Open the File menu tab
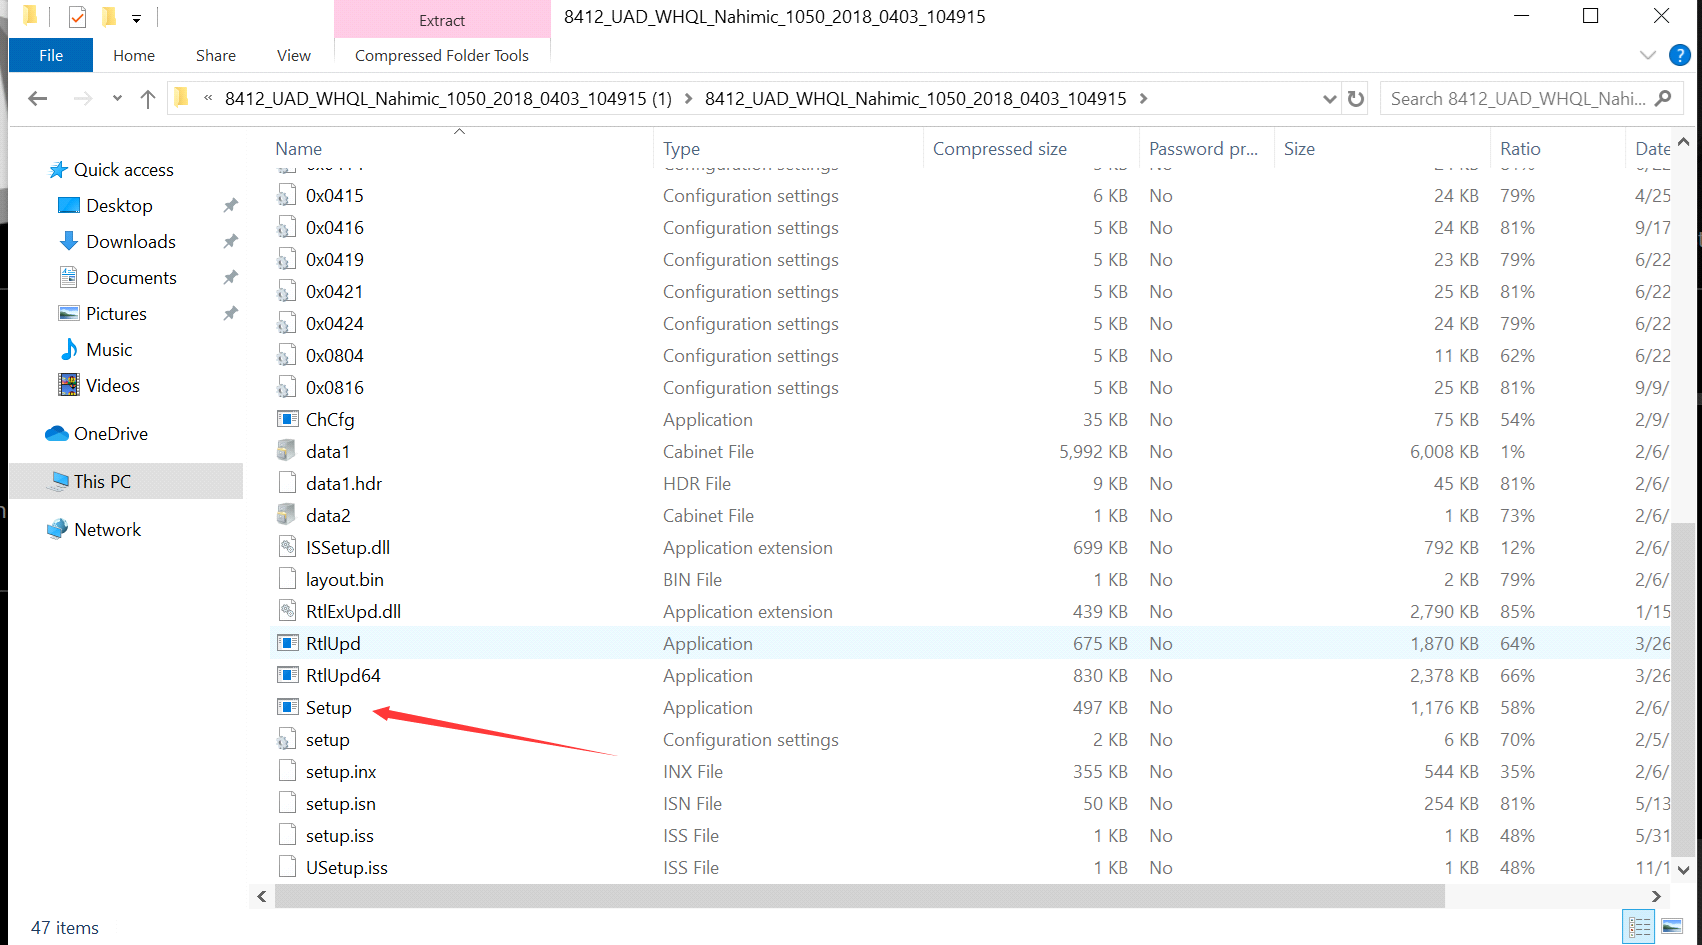Image resolution: width=1702 pixels, height=945 pixels. coord(51,55)
